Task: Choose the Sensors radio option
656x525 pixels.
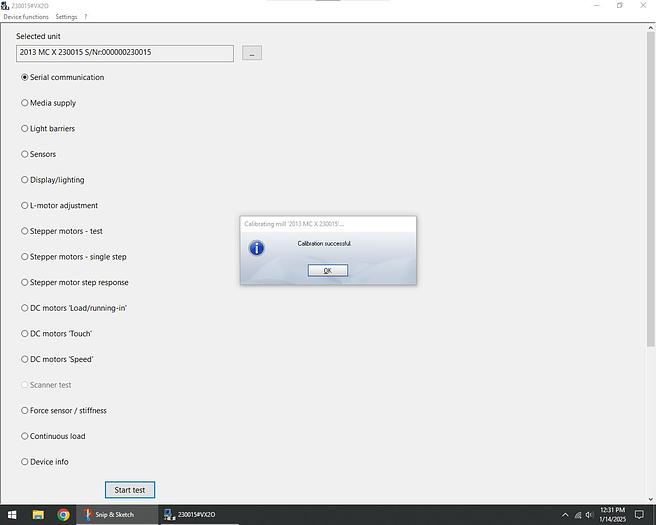Action: point(25,154)
